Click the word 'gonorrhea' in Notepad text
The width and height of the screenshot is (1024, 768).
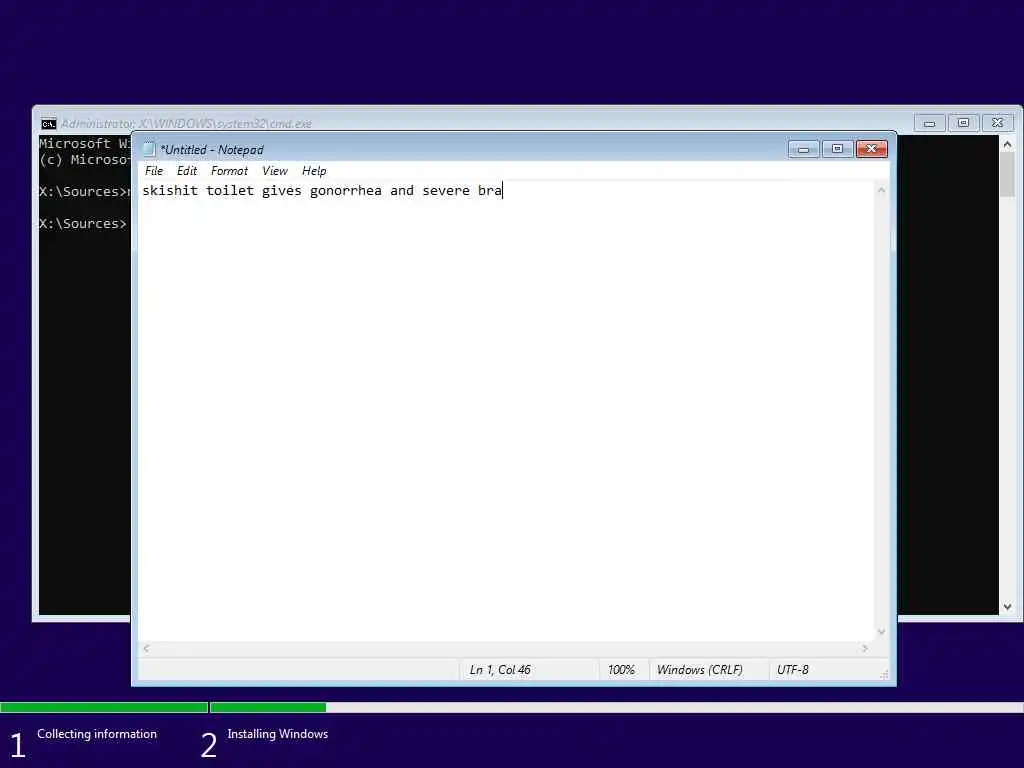[345, 191]
